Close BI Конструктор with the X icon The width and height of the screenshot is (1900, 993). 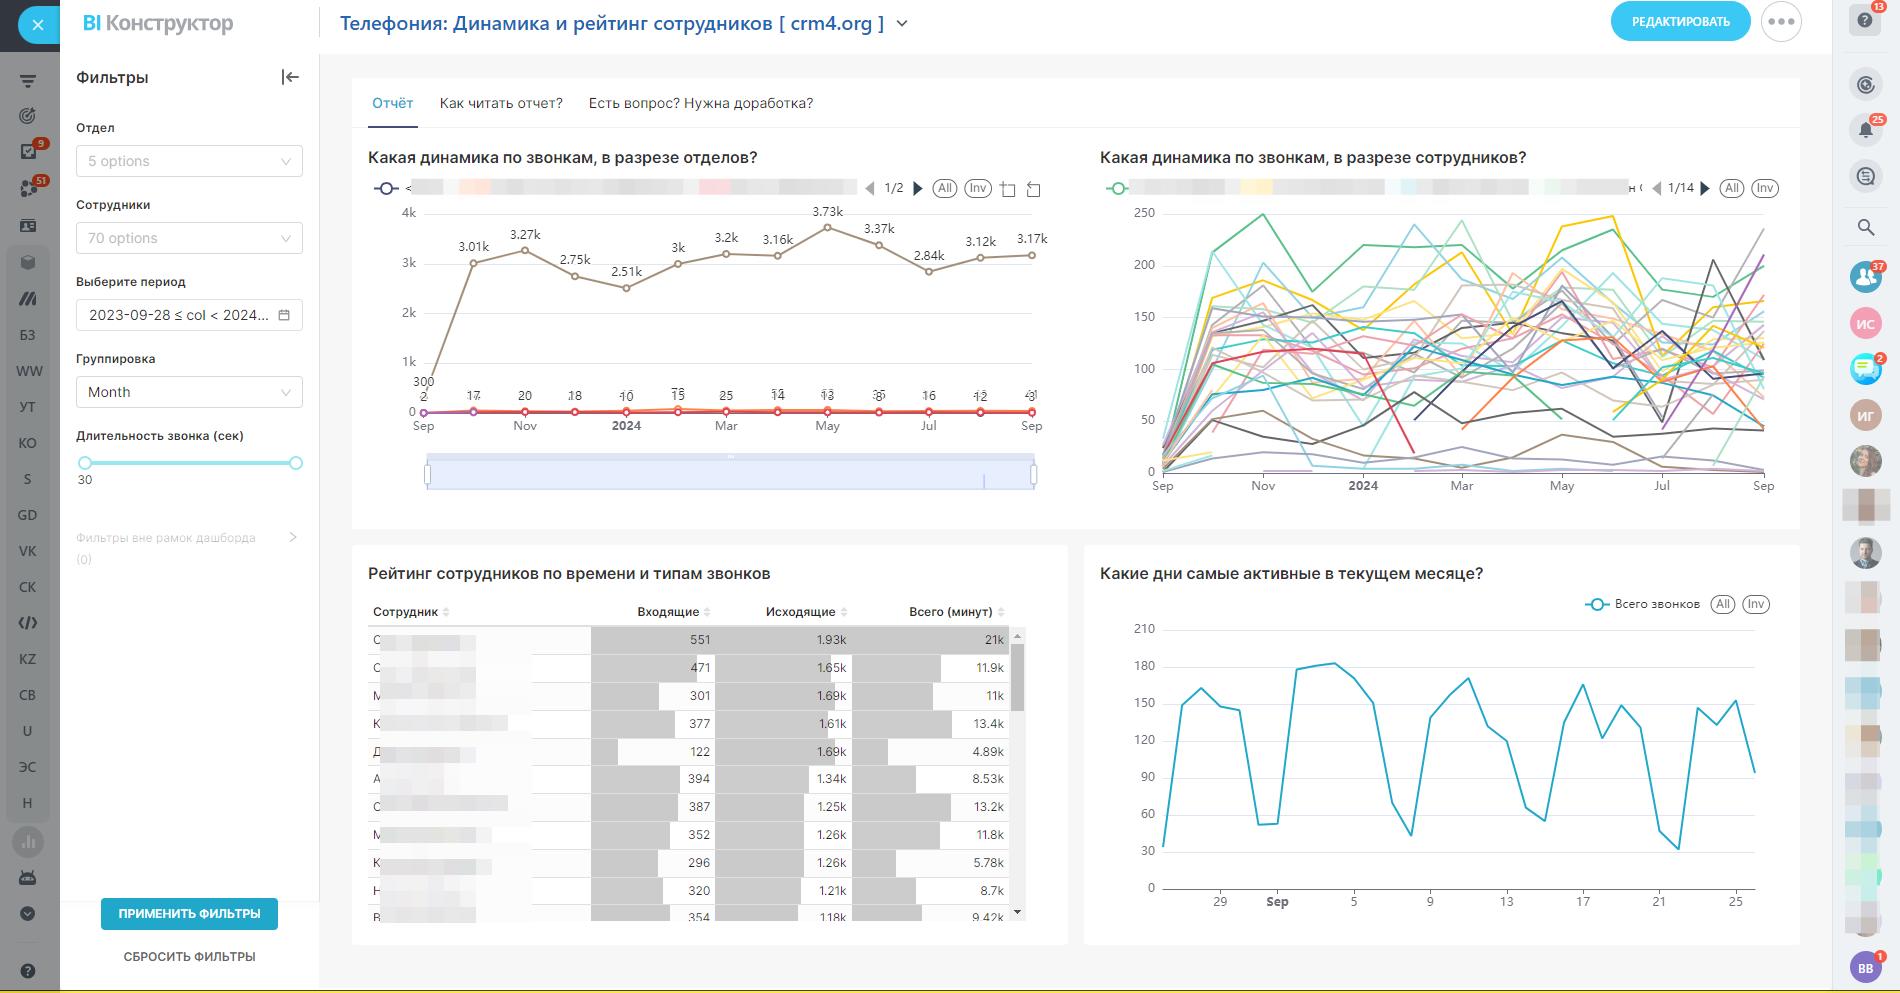click(x=37, y=25)
